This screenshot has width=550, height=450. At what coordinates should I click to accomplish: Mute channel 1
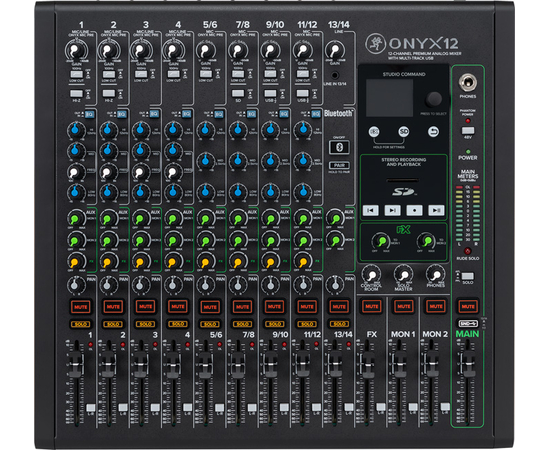coord(81,307)
